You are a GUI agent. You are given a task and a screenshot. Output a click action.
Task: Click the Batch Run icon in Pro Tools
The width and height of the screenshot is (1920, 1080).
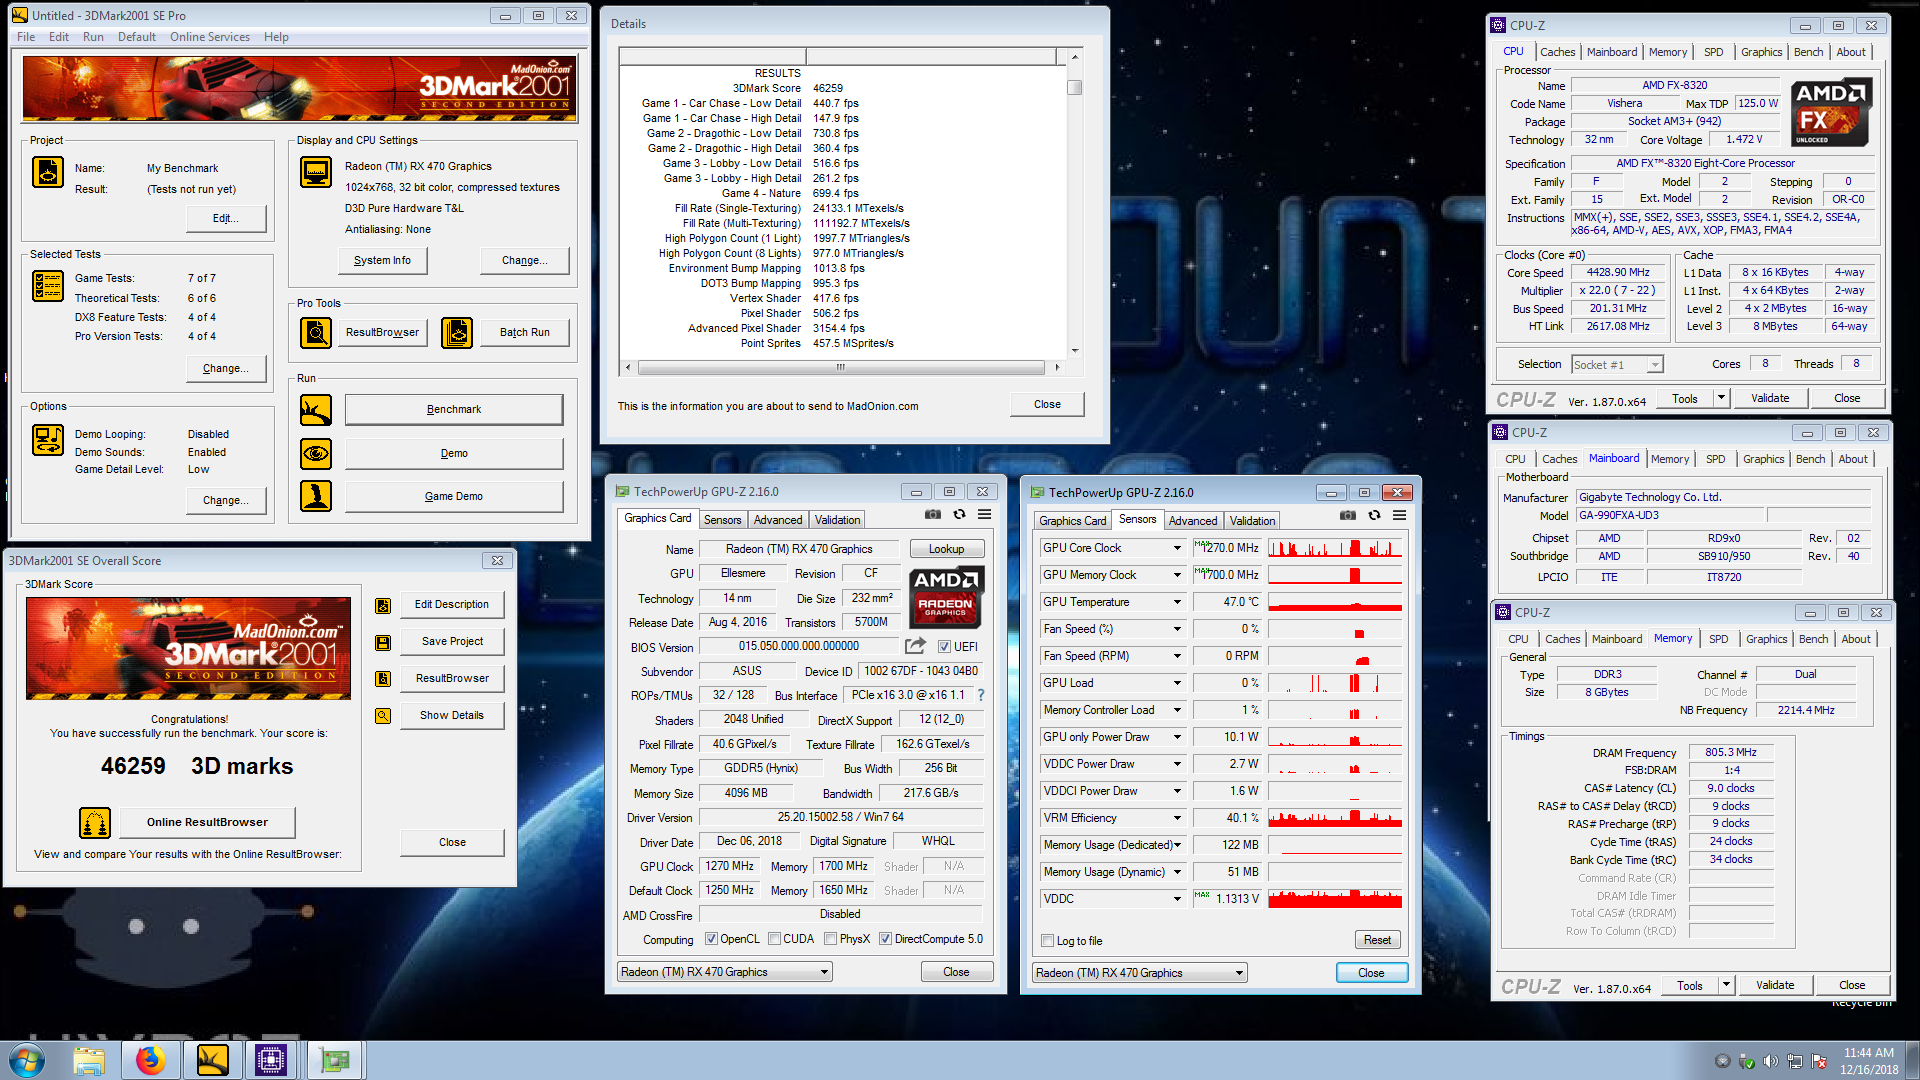tap(457, 332)
